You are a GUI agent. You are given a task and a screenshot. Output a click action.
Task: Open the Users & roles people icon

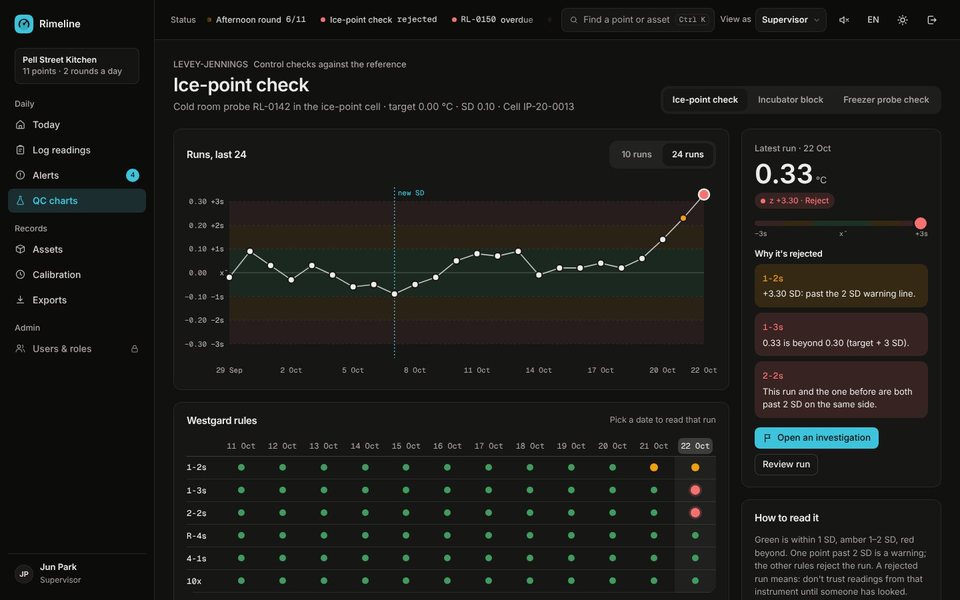pyautogui.click(x=20, y=348)
